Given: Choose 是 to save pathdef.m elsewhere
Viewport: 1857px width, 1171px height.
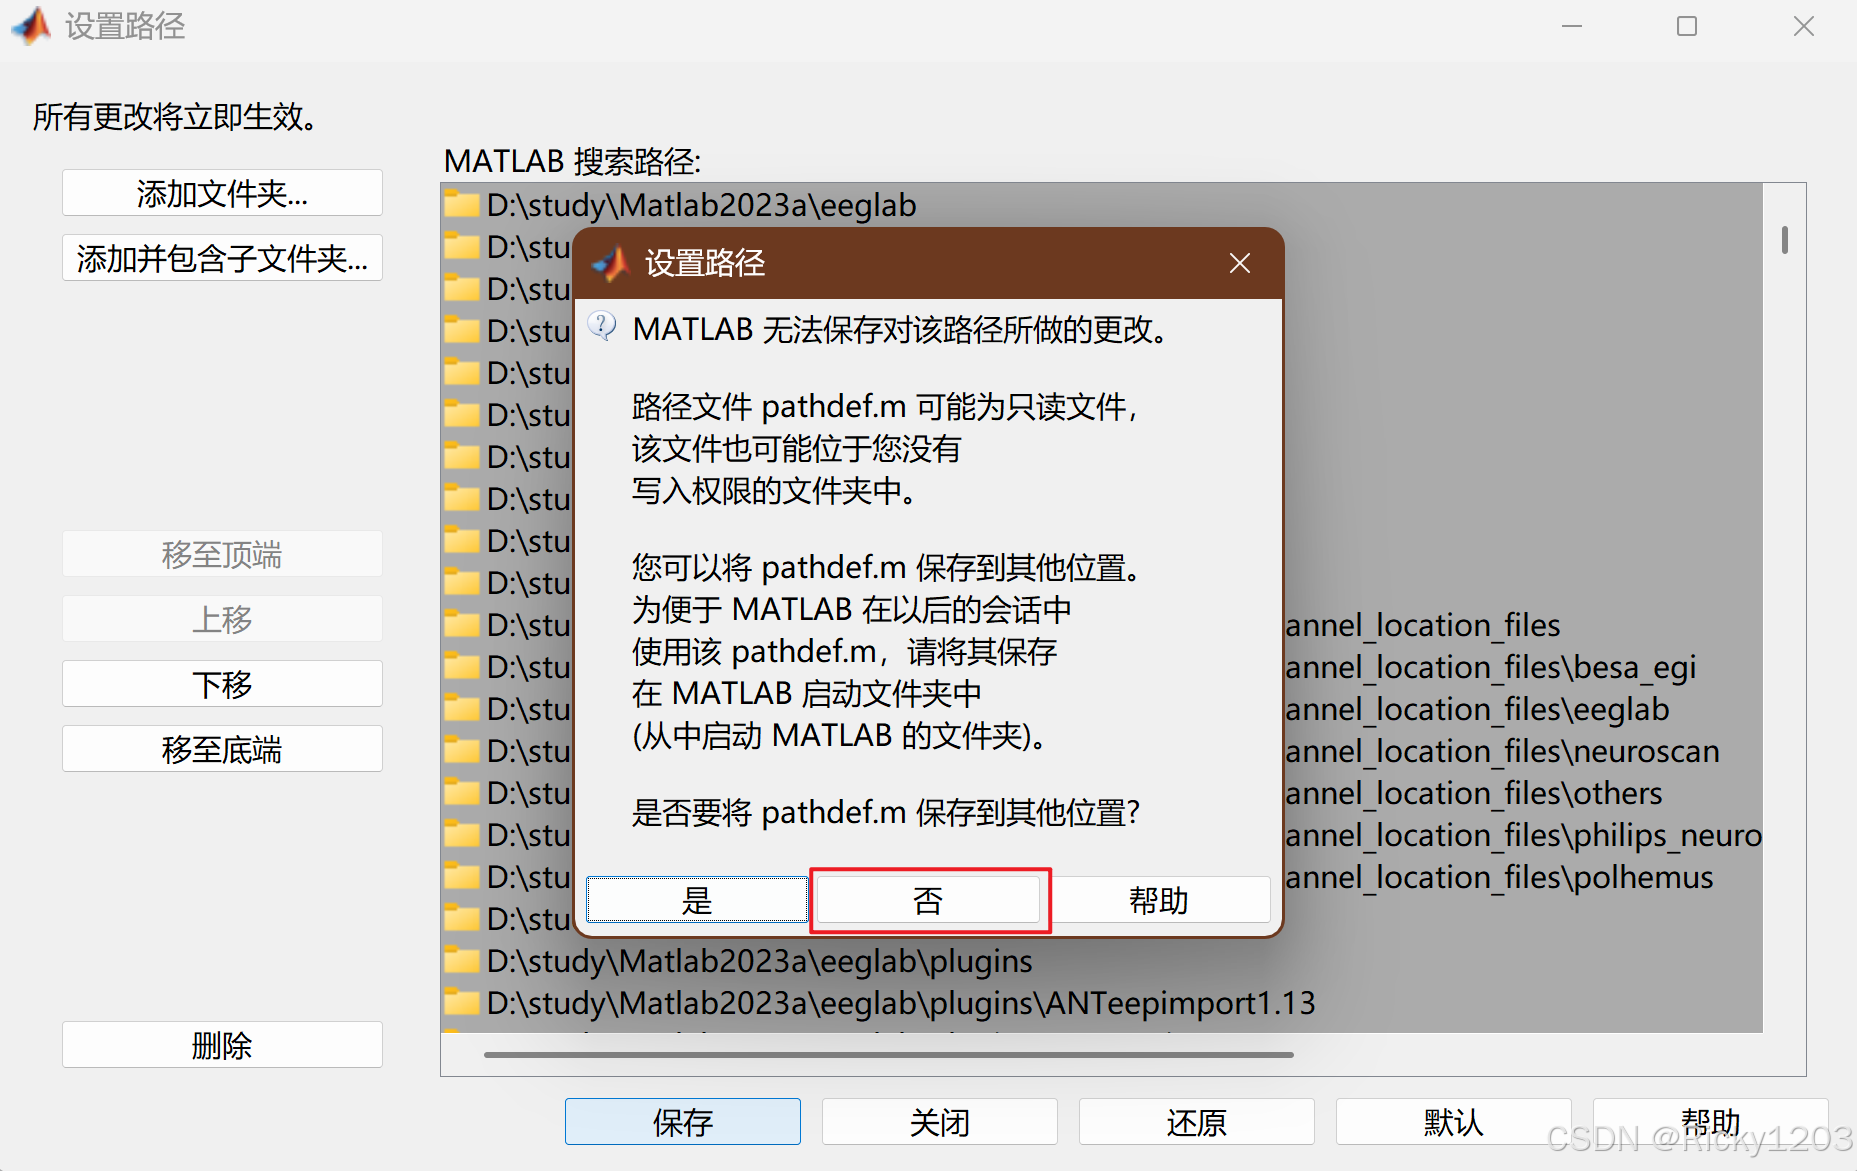Looking at the screenshot, I should [x=696, y=899].
